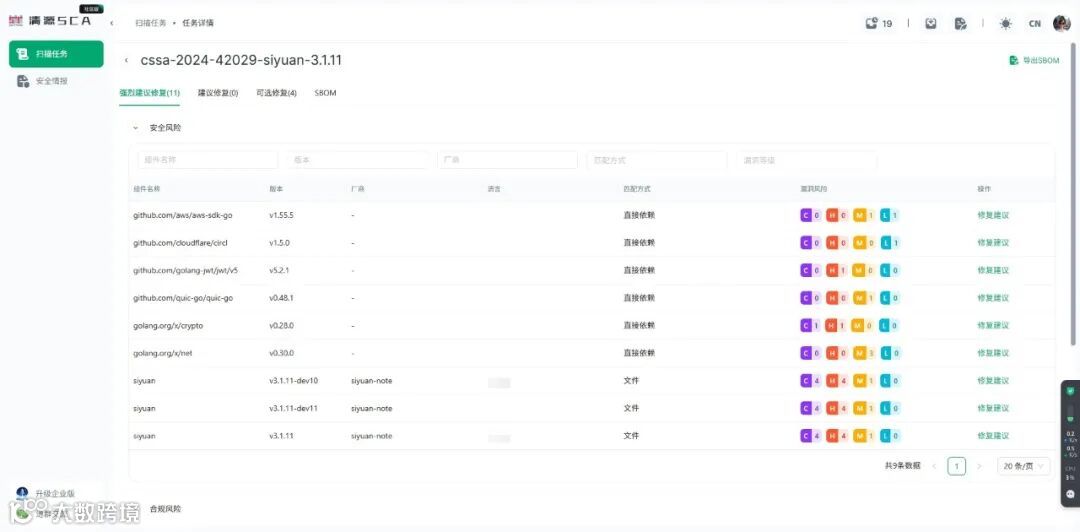Click red H badge in siyuan v3.1.11-dev10 row
Image resolution: width=1080 pixels, height=532 pixels.
(x=836, y=380)
